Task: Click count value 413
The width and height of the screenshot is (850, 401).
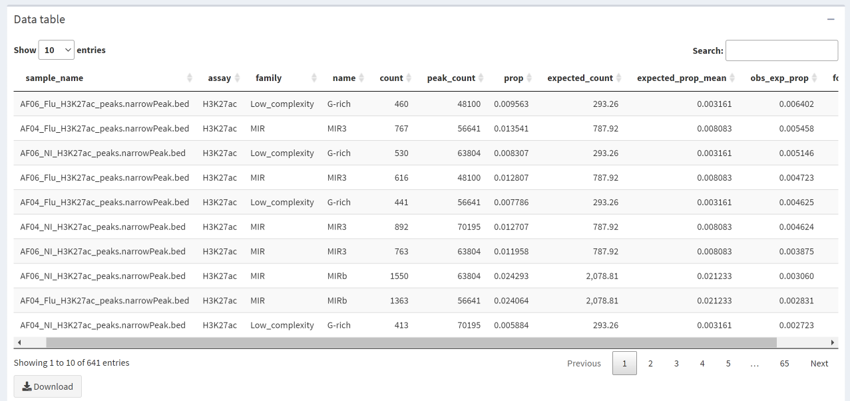Action: coord(401,325)
